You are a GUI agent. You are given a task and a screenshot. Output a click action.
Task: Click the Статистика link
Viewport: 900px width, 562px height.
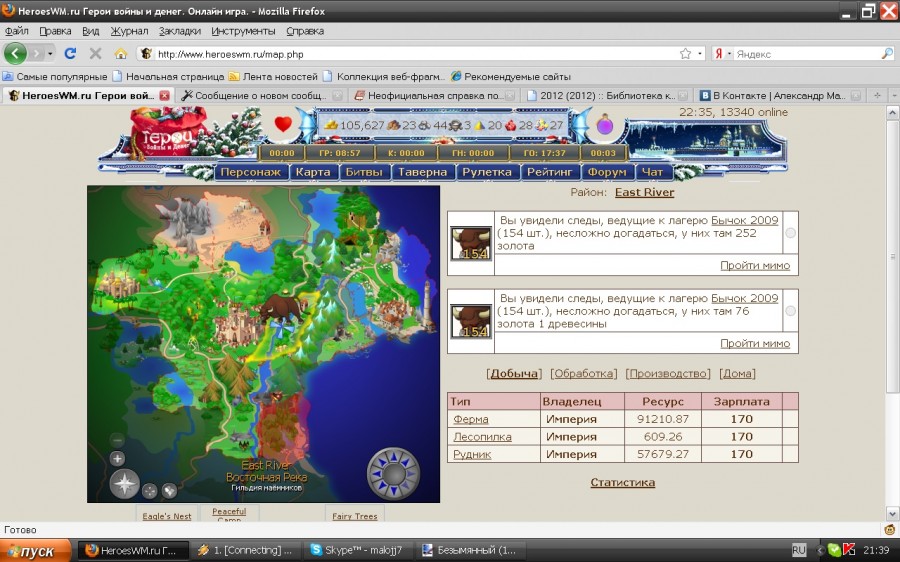[622, 482]
